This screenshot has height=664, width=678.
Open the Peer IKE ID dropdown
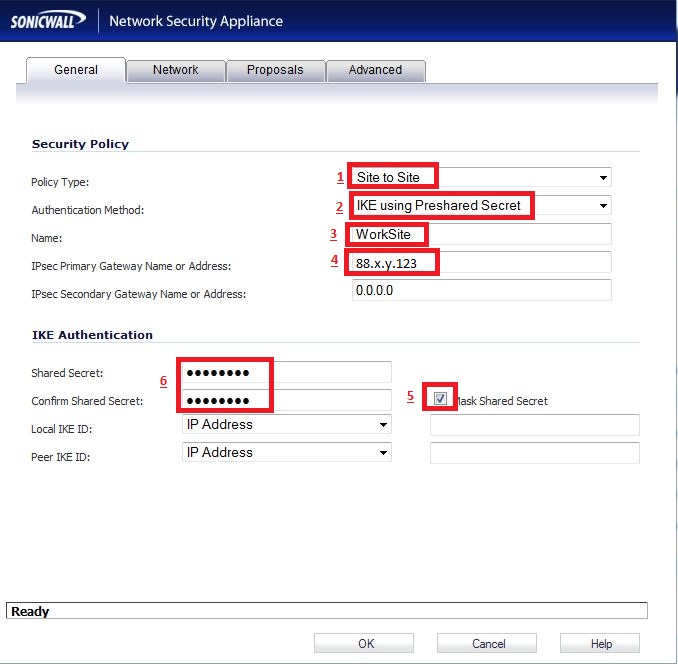[x=285, y=453]
